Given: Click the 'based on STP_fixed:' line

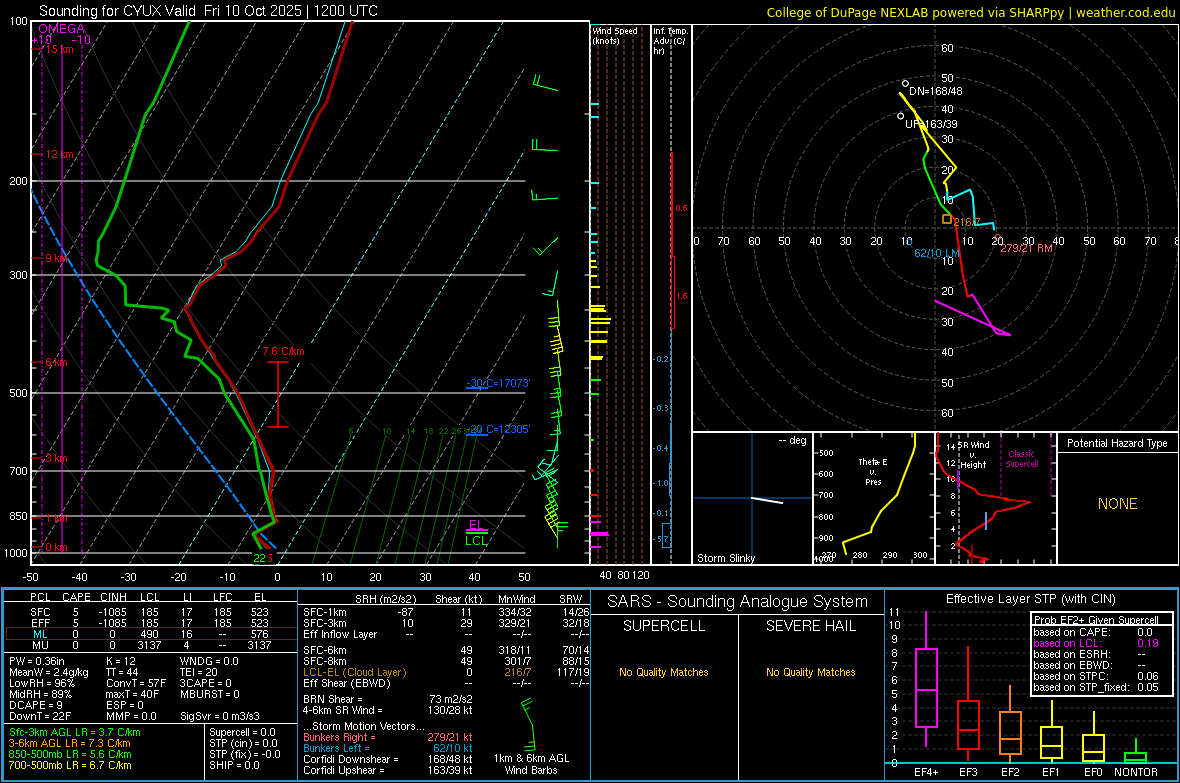Looking at the screenshot, I should tap(1096, 687).
